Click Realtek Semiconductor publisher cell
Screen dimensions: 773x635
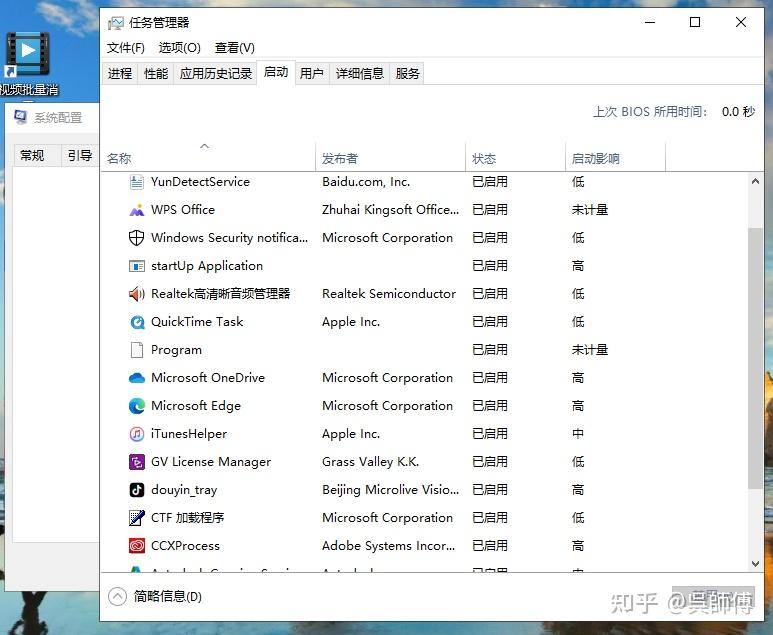point(389,294)
